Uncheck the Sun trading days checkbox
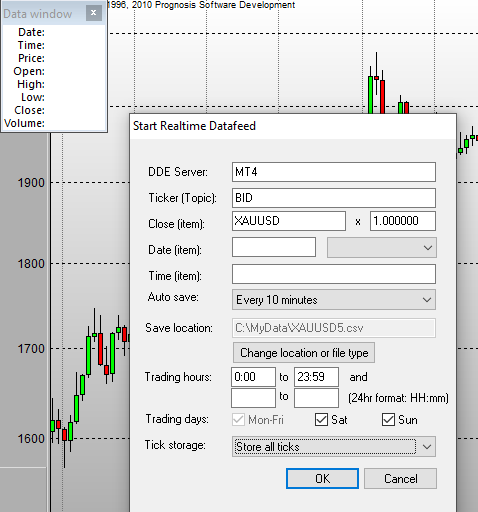The height and width of the screenshot is (512, 478). click(x=388, y=420)
